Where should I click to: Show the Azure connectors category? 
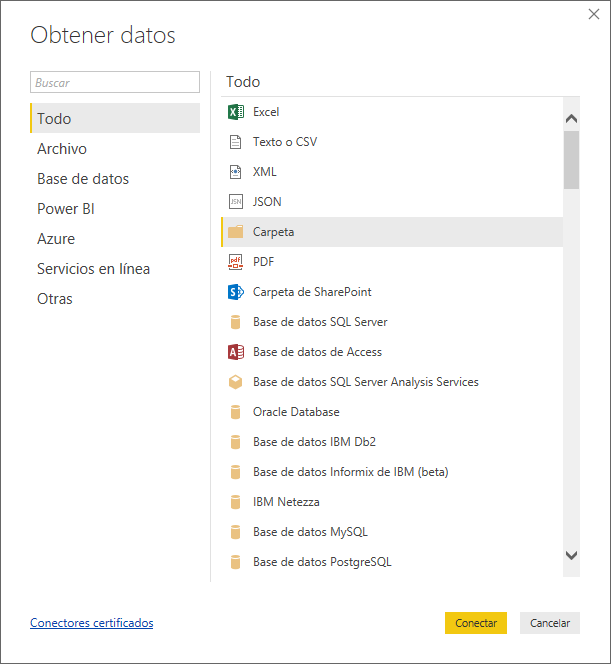[x=115, y=239]
